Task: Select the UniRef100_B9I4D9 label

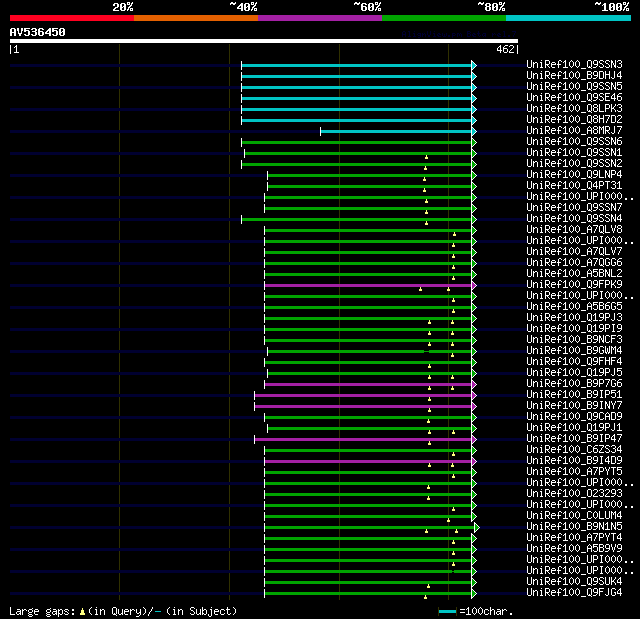Action: click(x=574, y=461)
